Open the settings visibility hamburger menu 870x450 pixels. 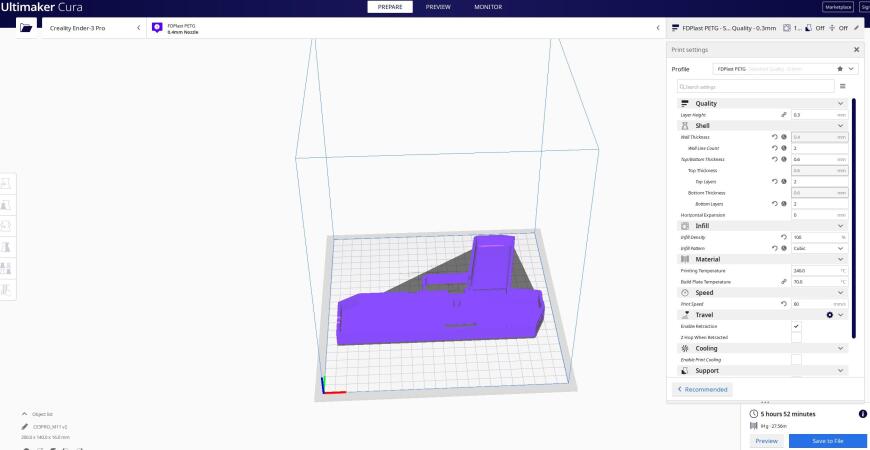pos(842,87)
